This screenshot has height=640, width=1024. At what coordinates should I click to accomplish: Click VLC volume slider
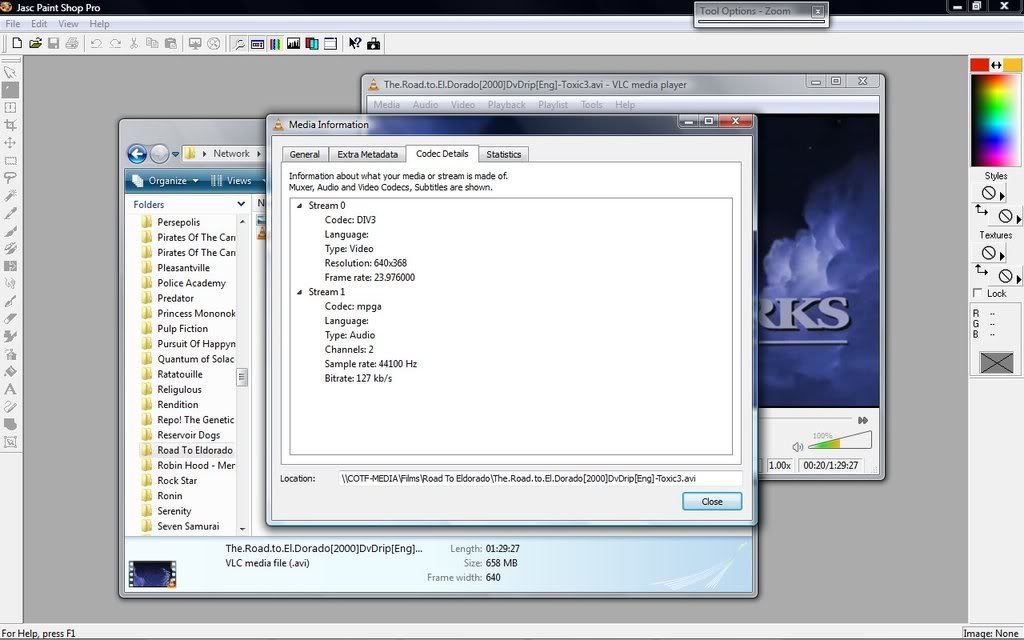(x=839, y=441)
